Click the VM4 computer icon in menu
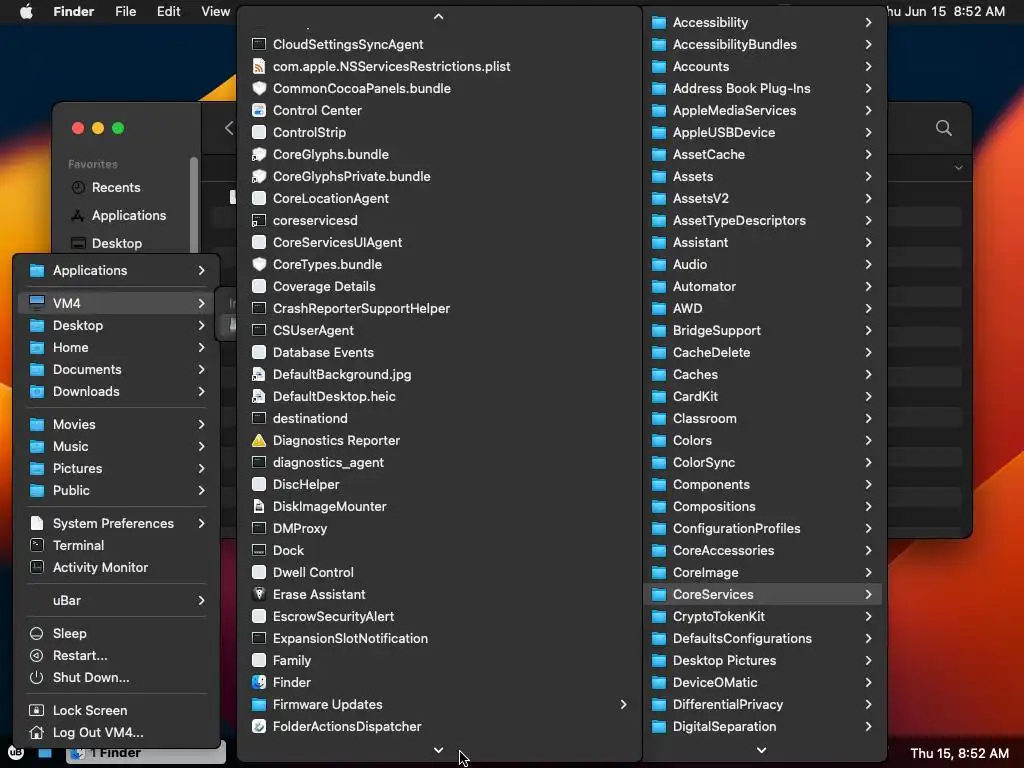Image resolution: width=1024 pixels, height=768 pixels. tap(37, 302)
